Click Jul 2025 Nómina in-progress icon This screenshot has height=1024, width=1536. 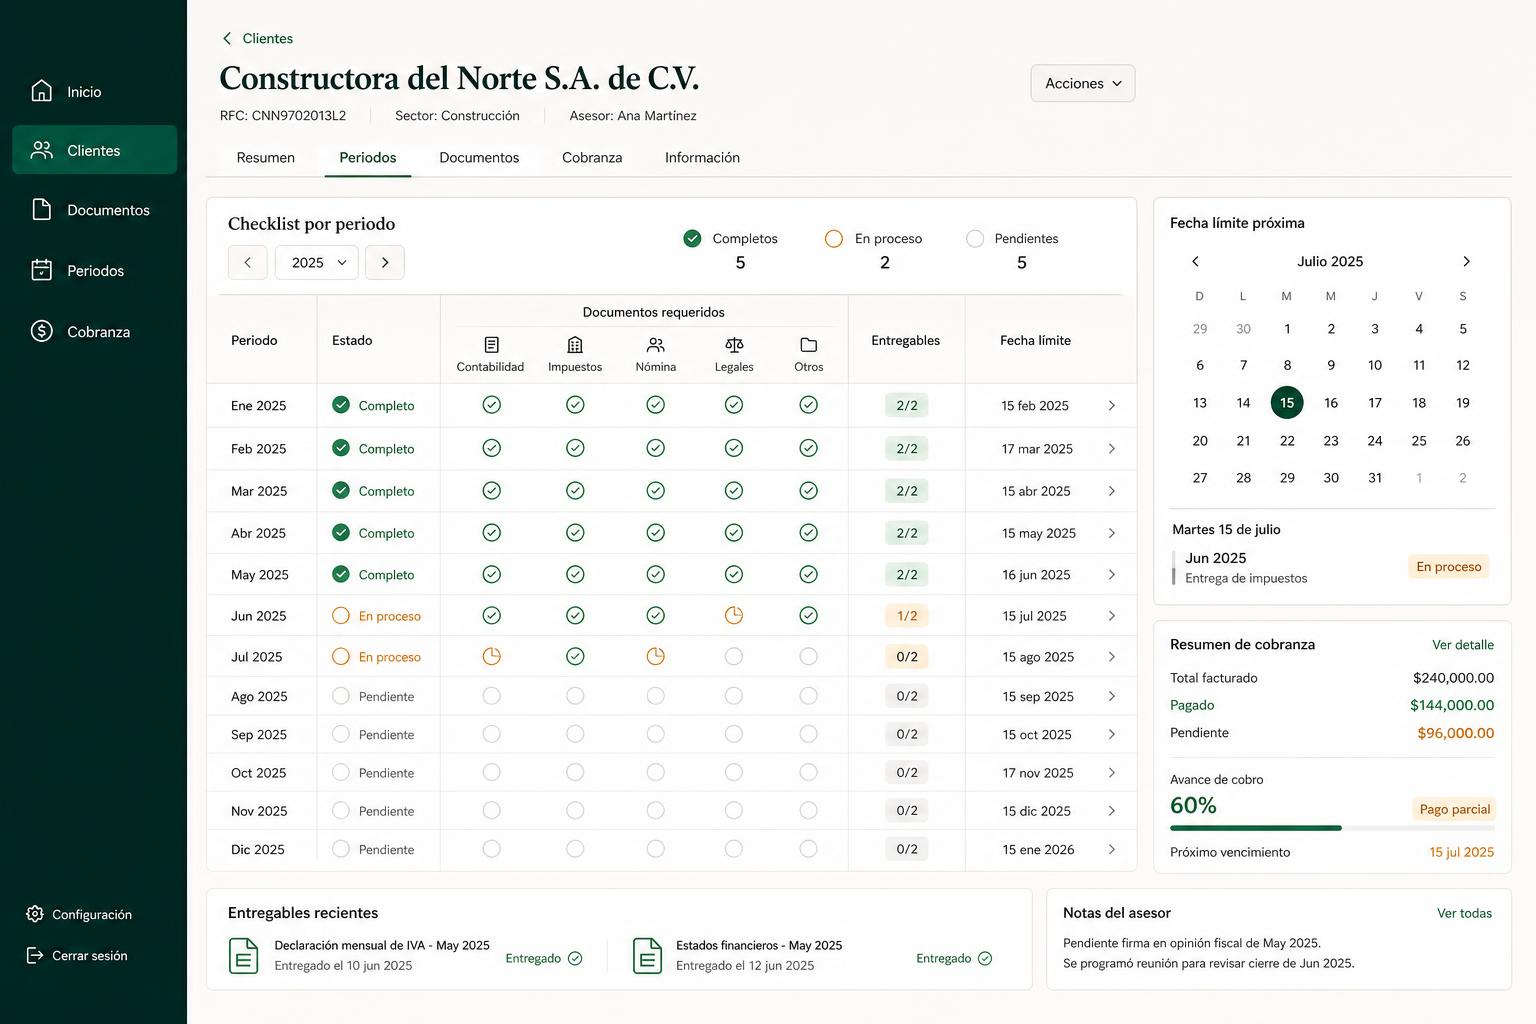(656, 656)
